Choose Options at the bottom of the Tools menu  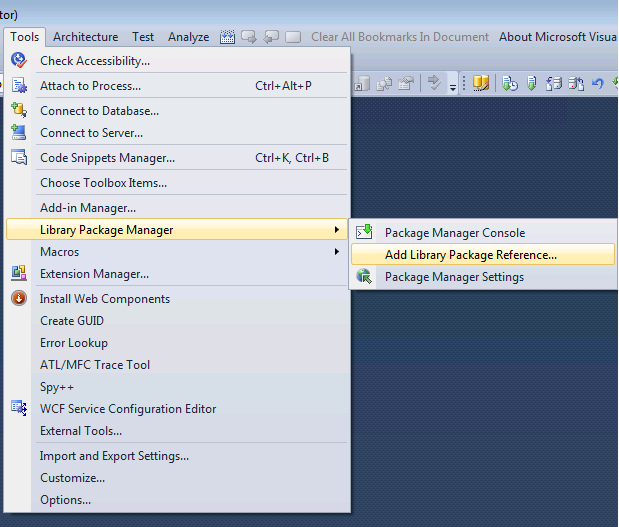point(65,500)
